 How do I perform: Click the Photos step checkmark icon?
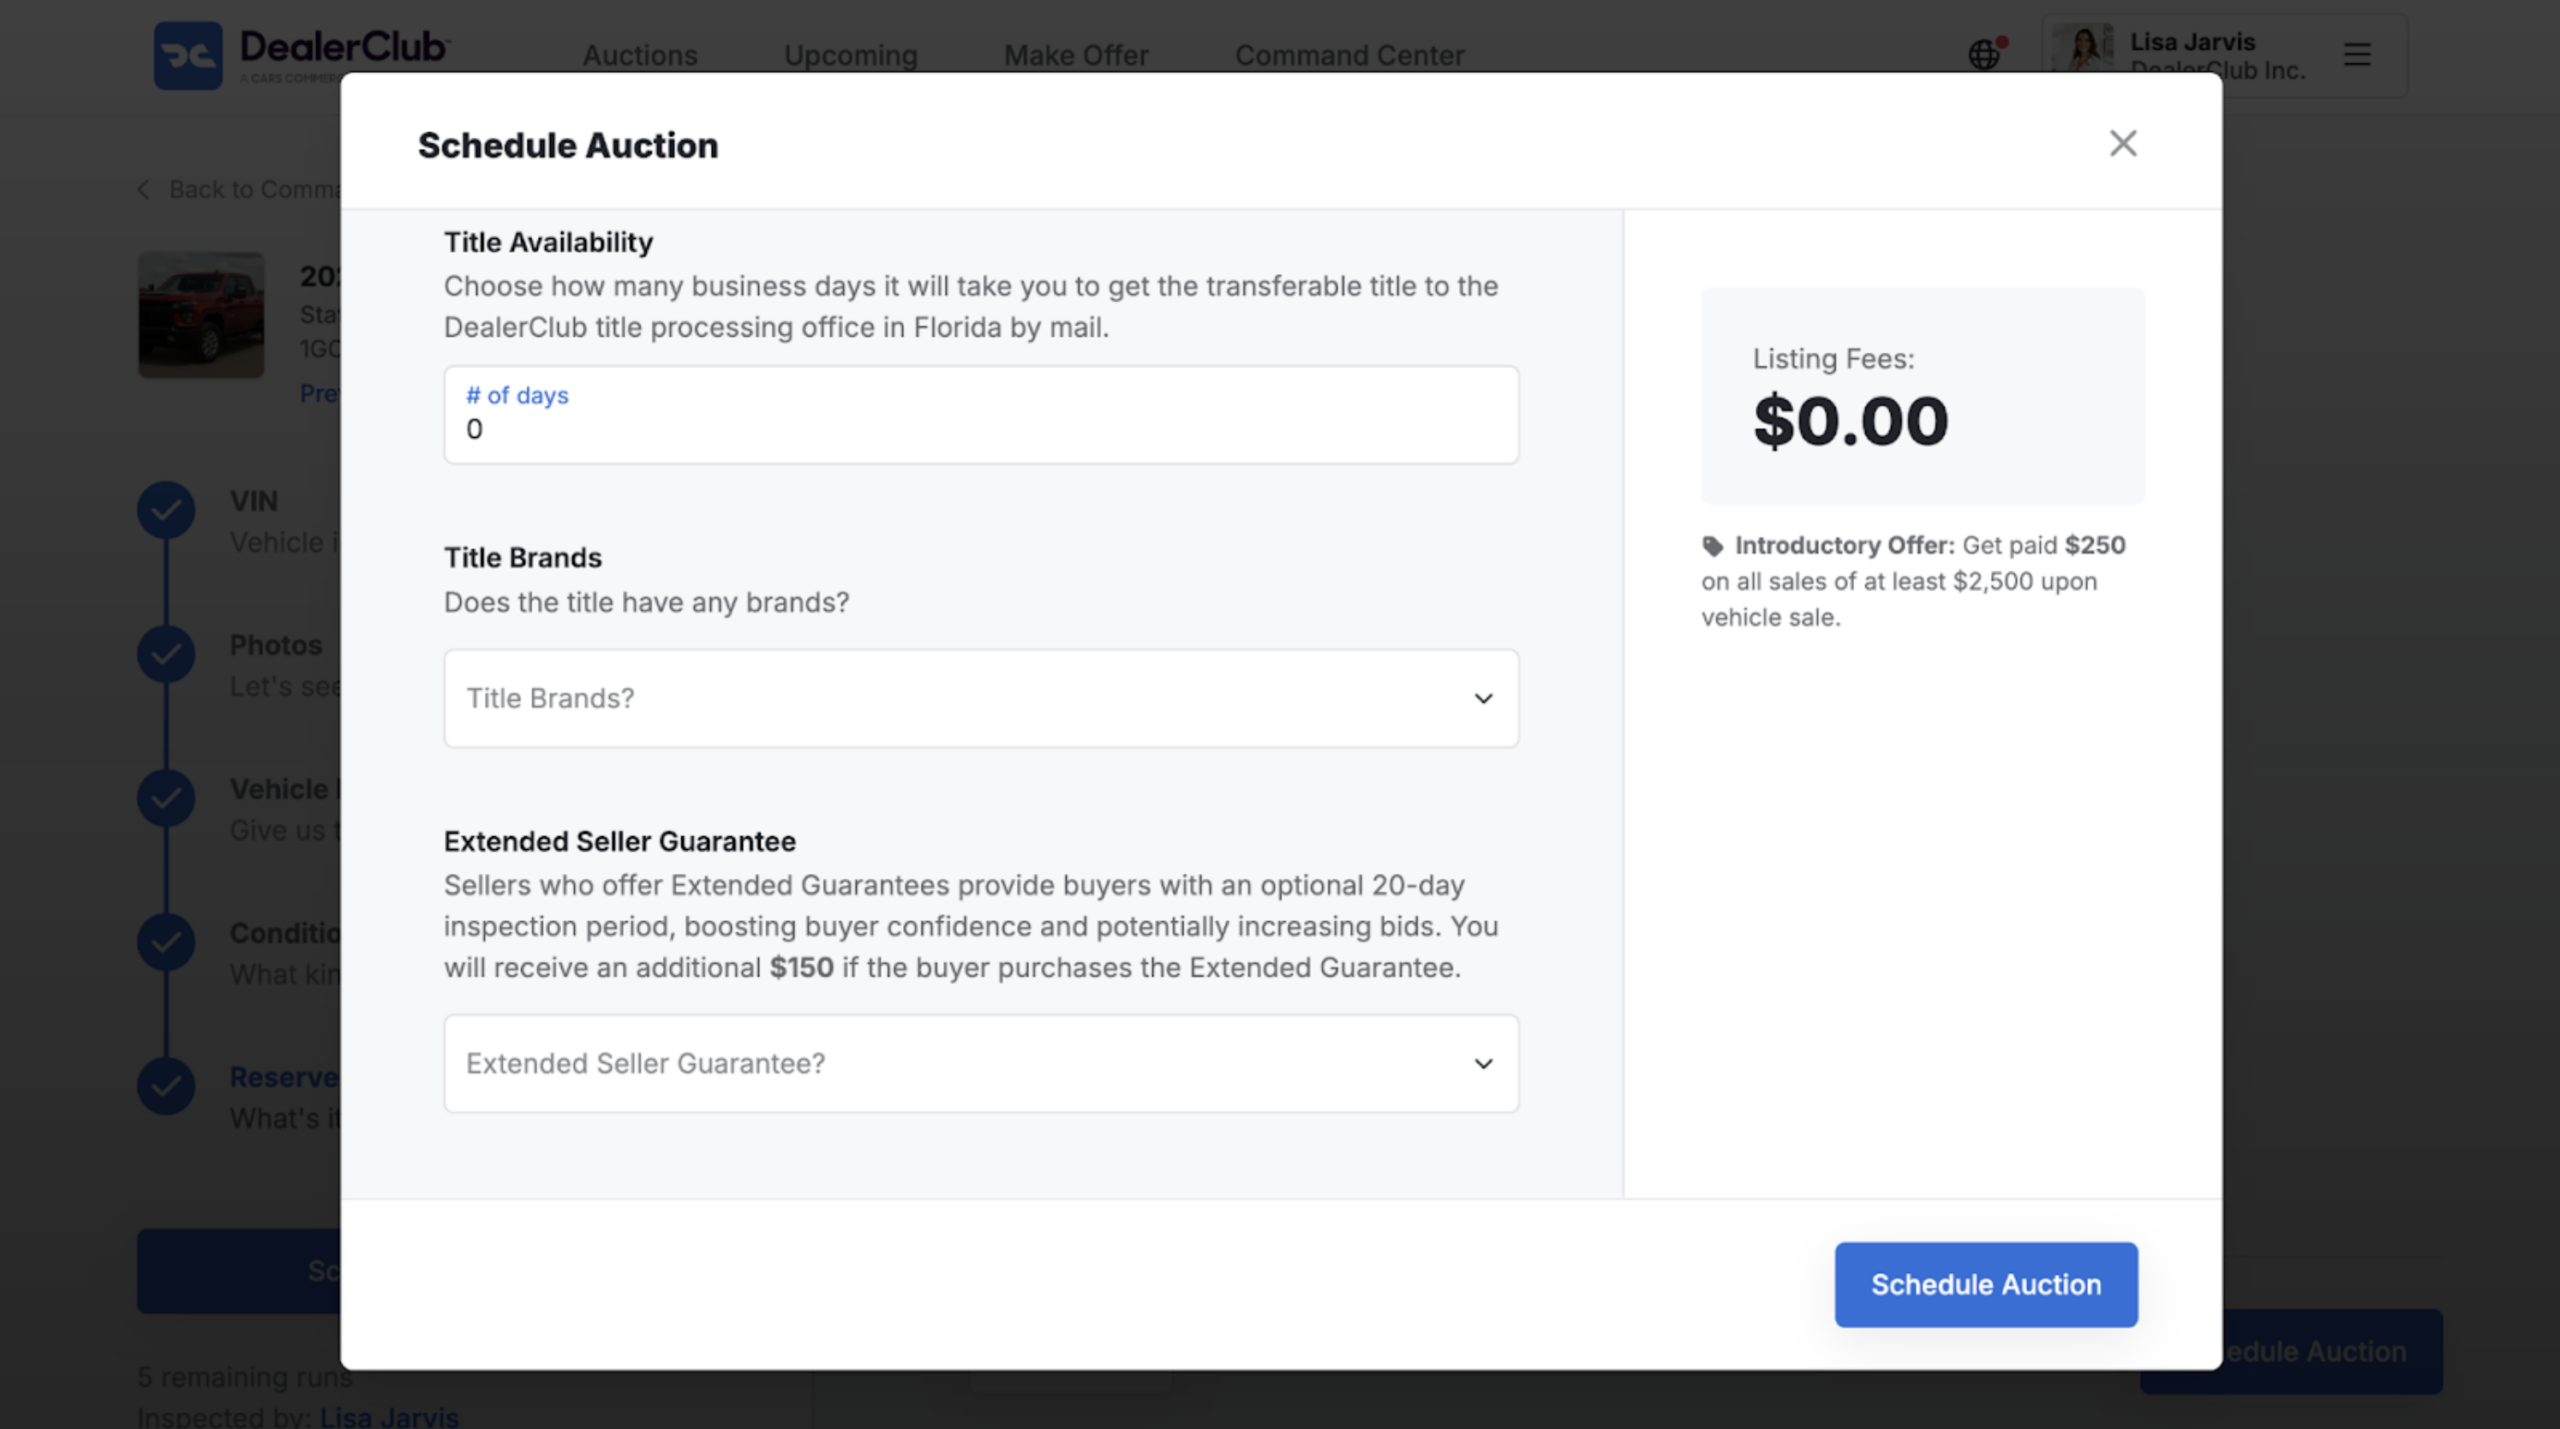pos(166,654)
